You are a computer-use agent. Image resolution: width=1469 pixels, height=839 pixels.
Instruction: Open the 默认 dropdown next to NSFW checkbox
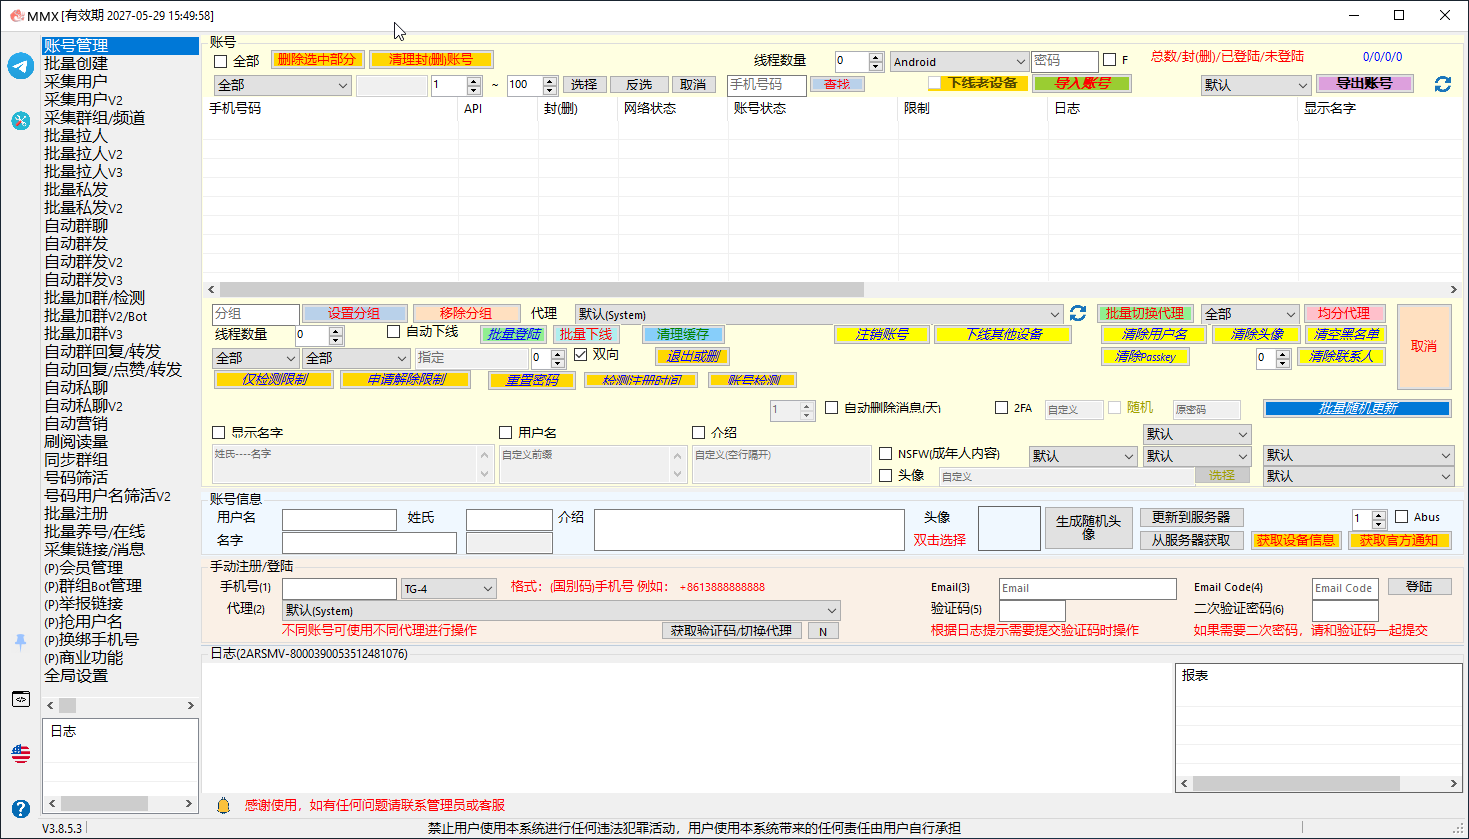(x=1084, y=456)
